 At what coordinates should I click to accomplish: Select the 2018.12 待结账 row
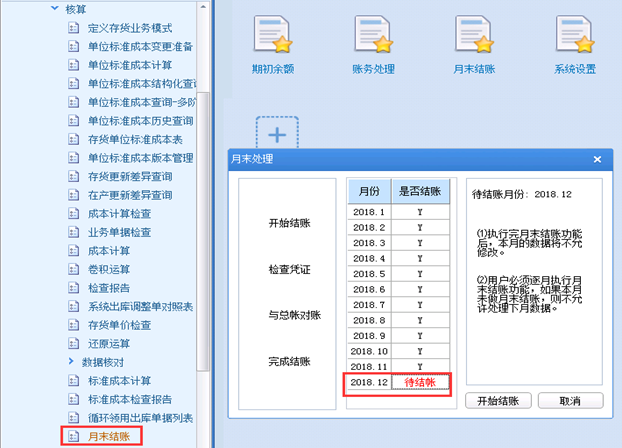coord(398,383)
